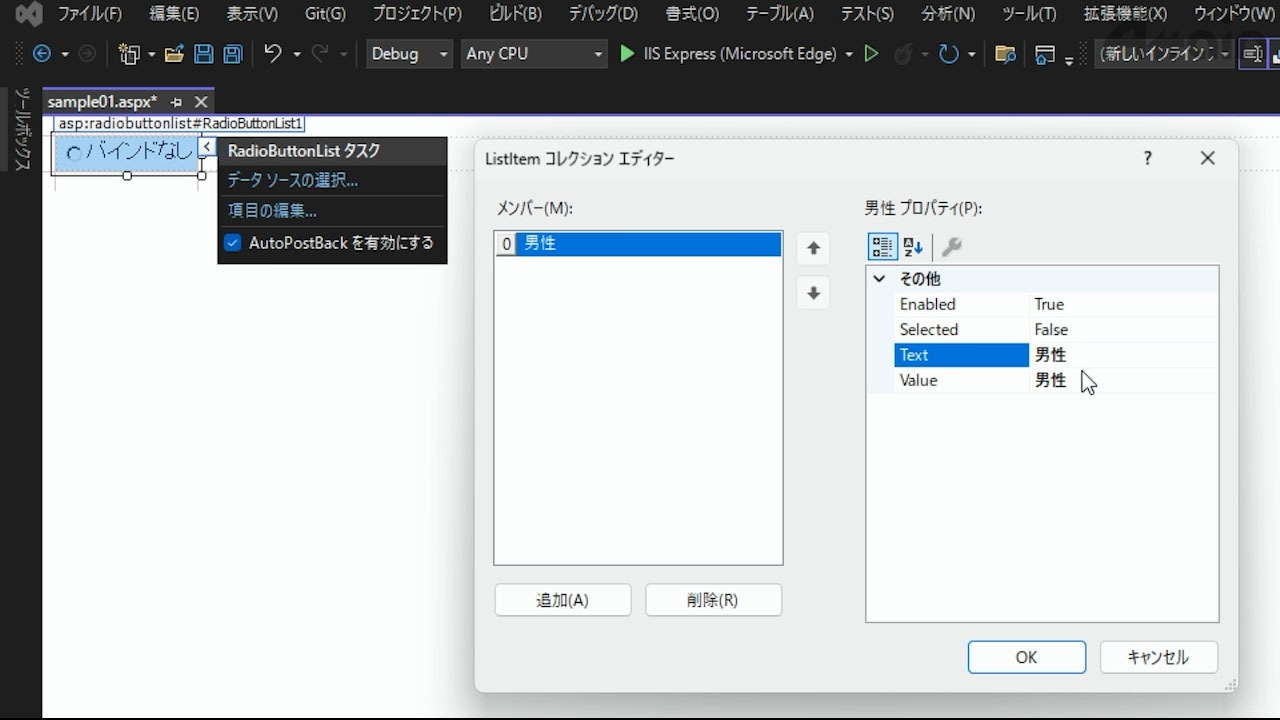Click the Selected property value False
This screenshot has height=720, width=1280.
(x=1123, y=330)
